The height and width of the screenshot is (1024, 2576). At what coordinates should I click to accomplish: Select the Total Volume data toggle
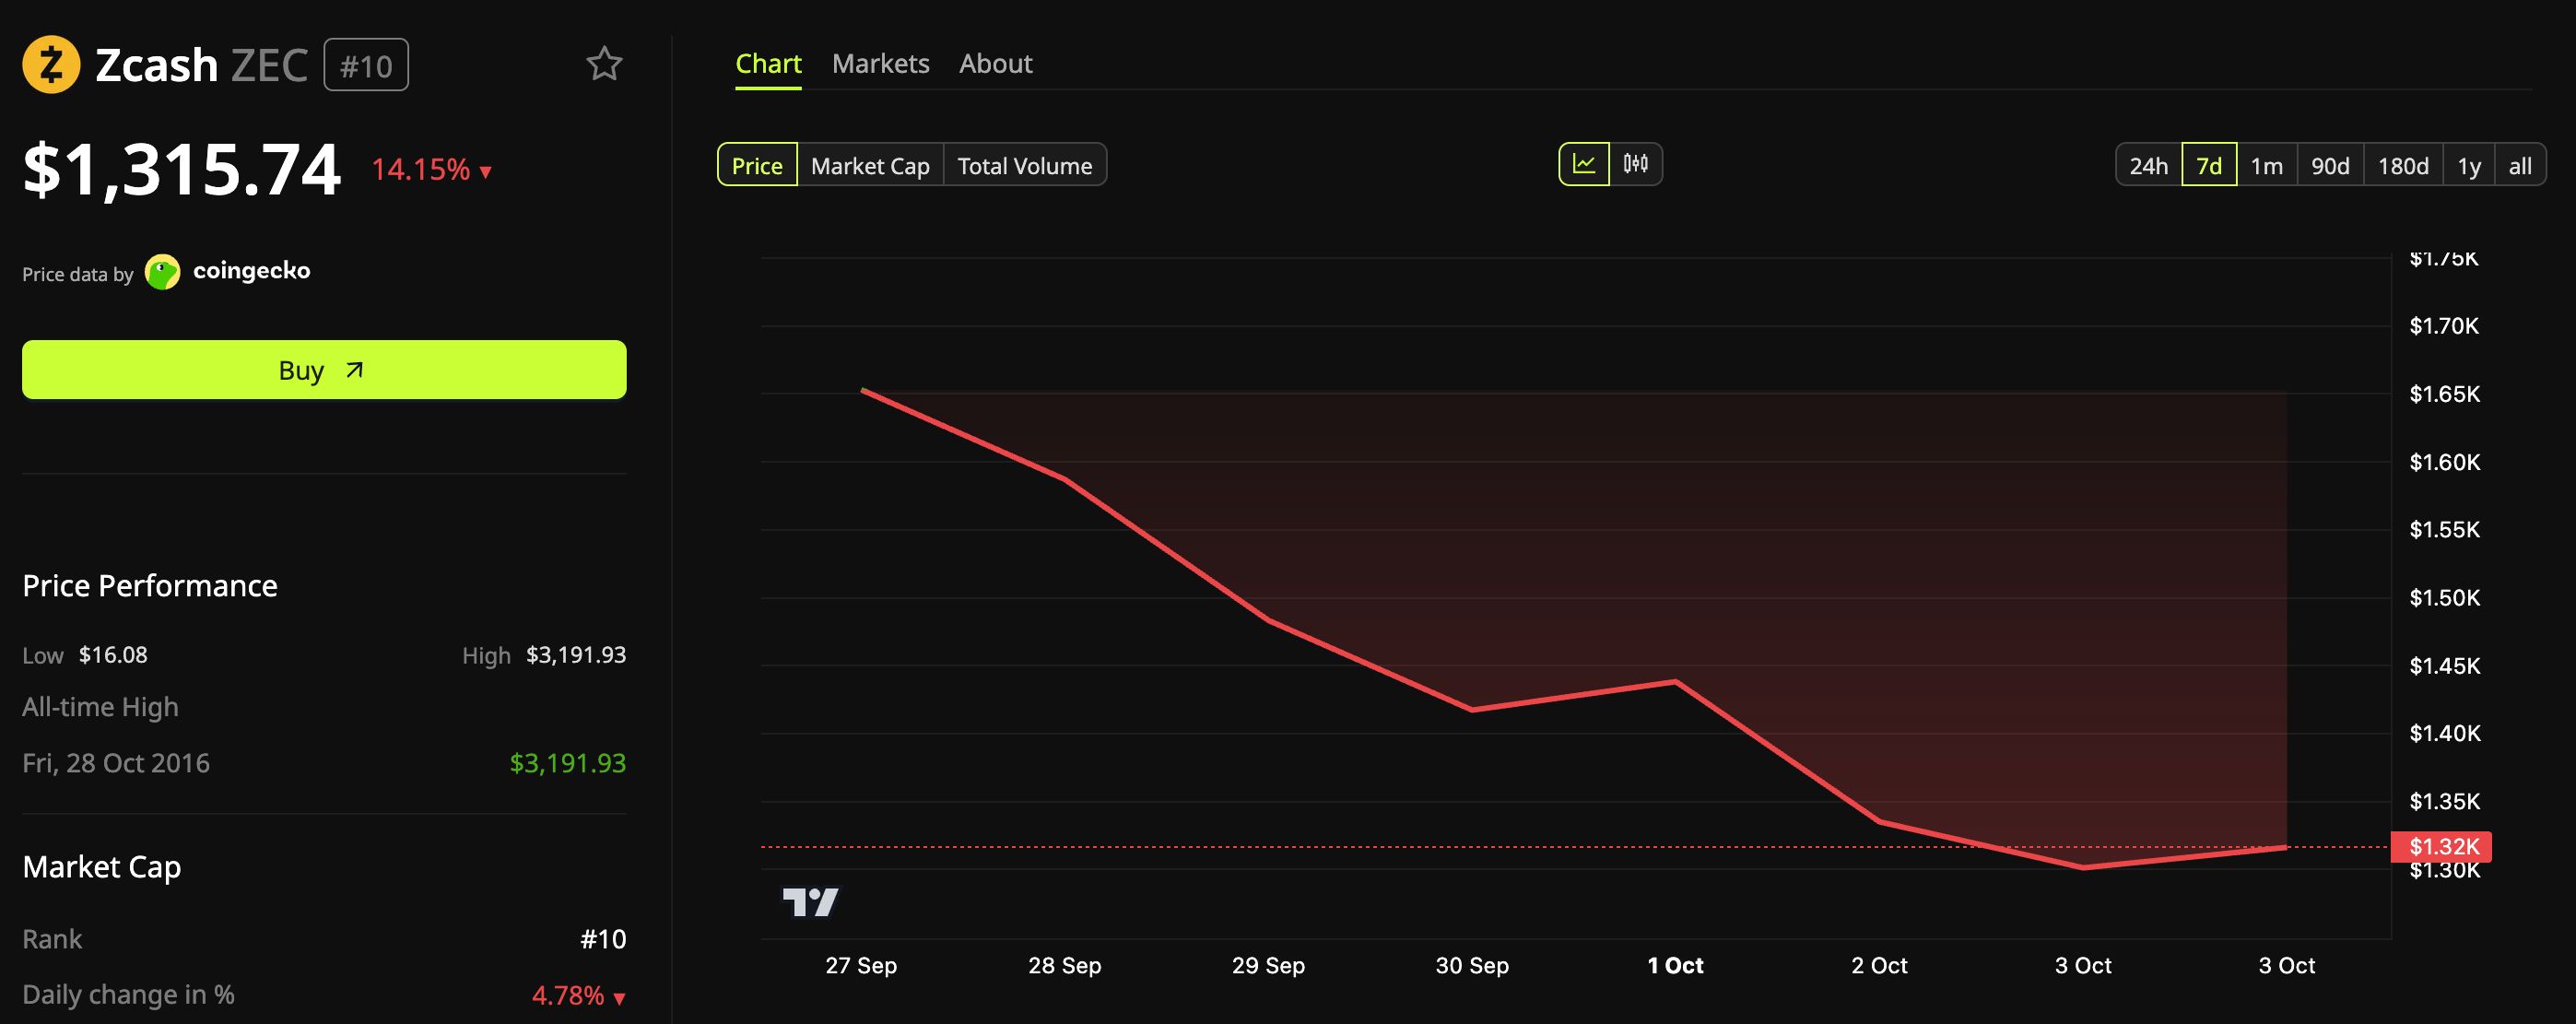coord(1025,165)
